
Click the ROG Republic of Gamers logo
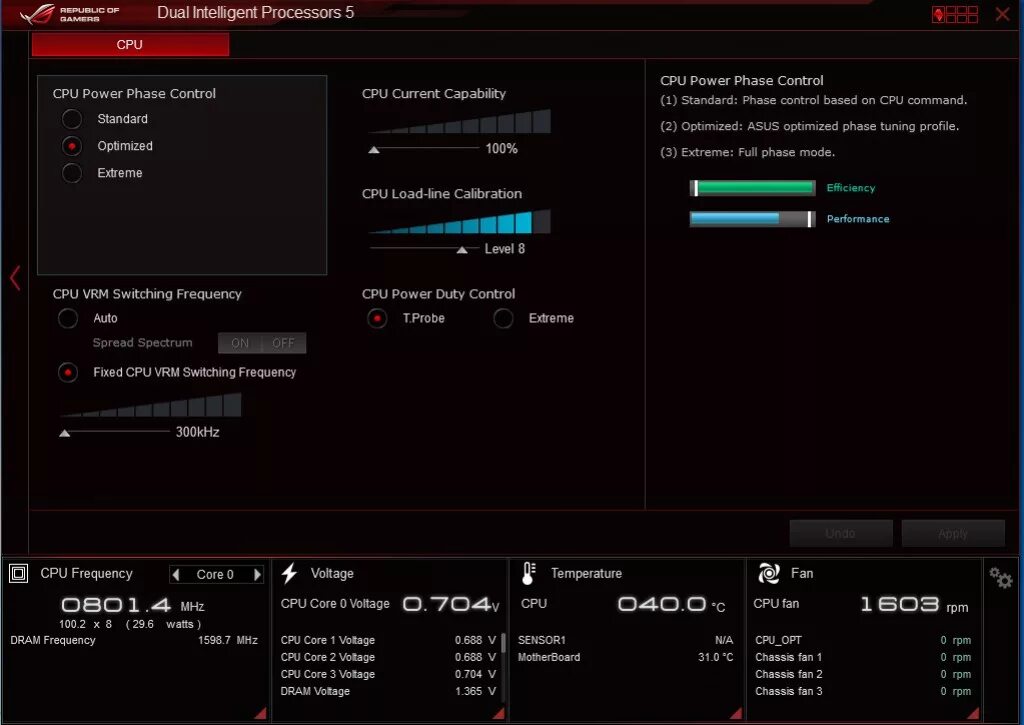click(x=70, y=14)
